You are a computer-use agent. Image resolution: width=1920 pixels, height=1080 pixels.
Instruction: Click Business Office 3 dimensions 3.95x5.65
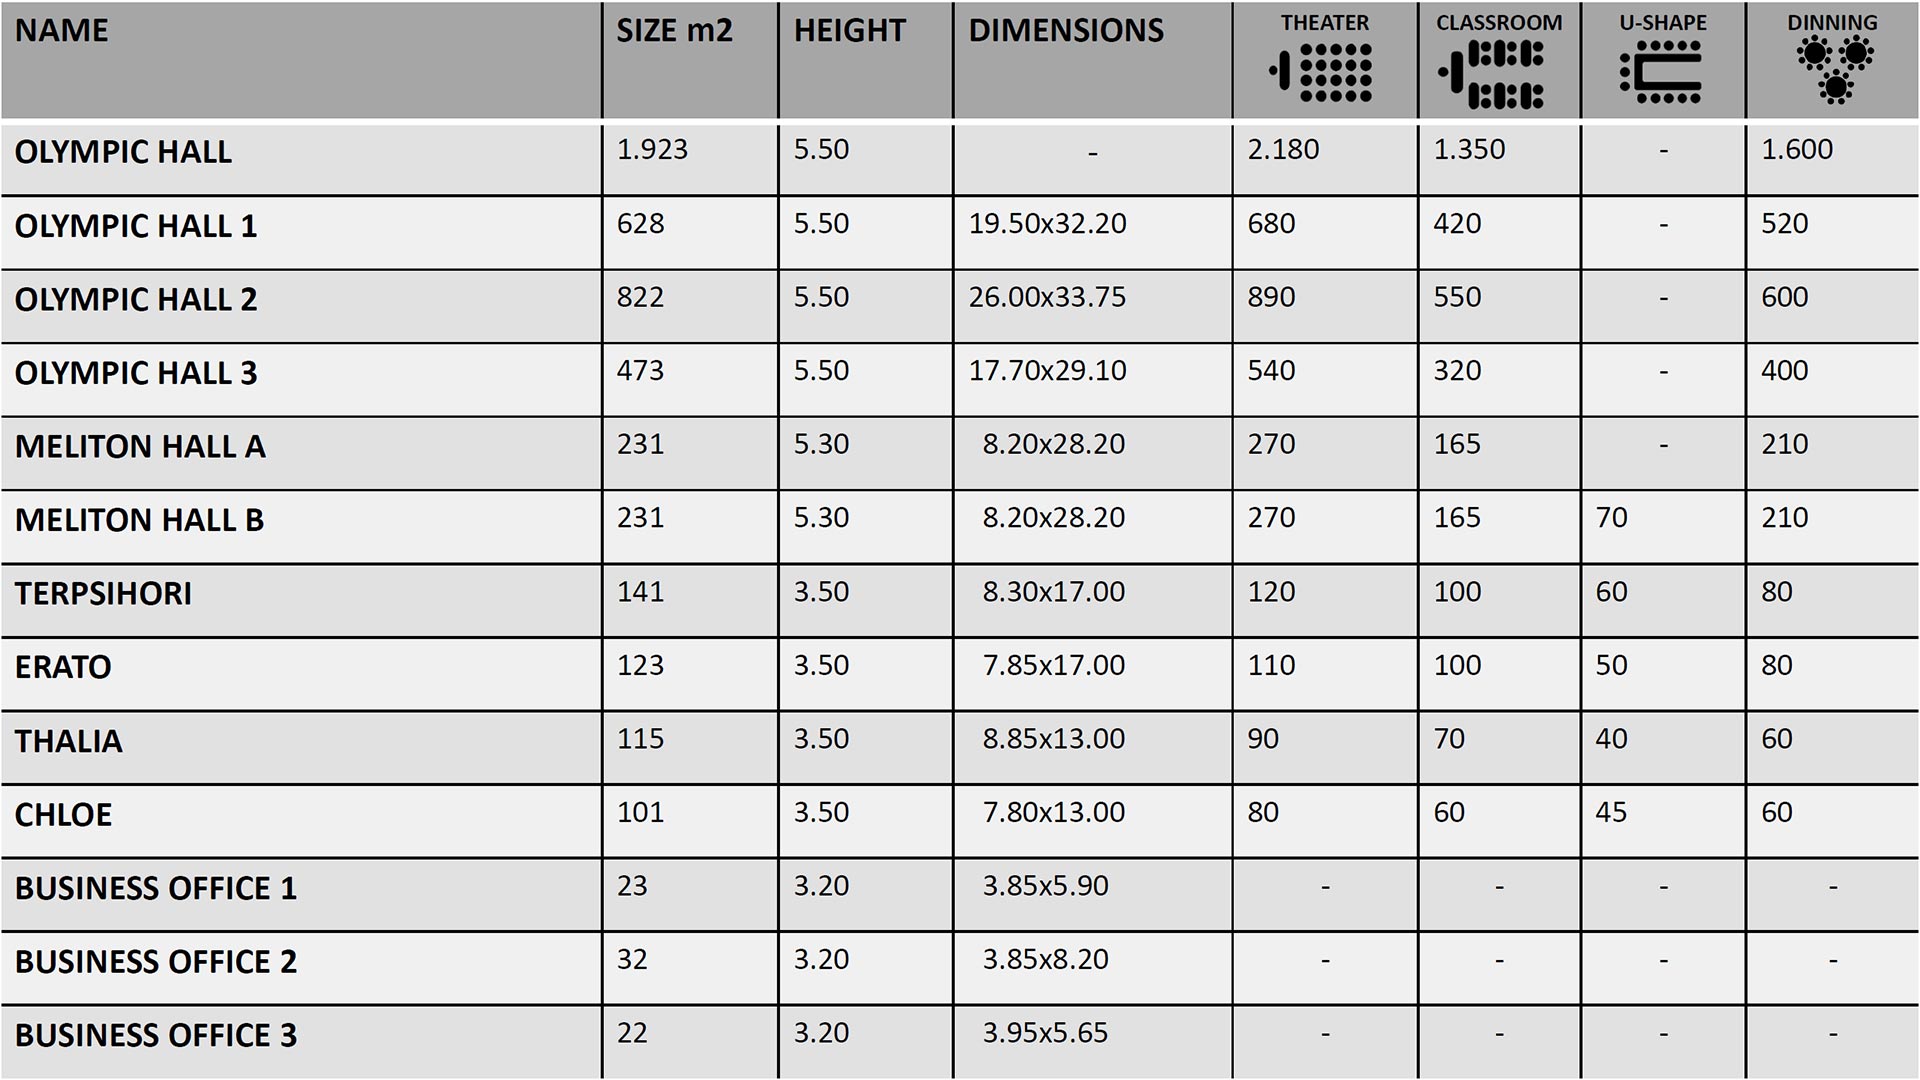[x=1045, y=1033]
